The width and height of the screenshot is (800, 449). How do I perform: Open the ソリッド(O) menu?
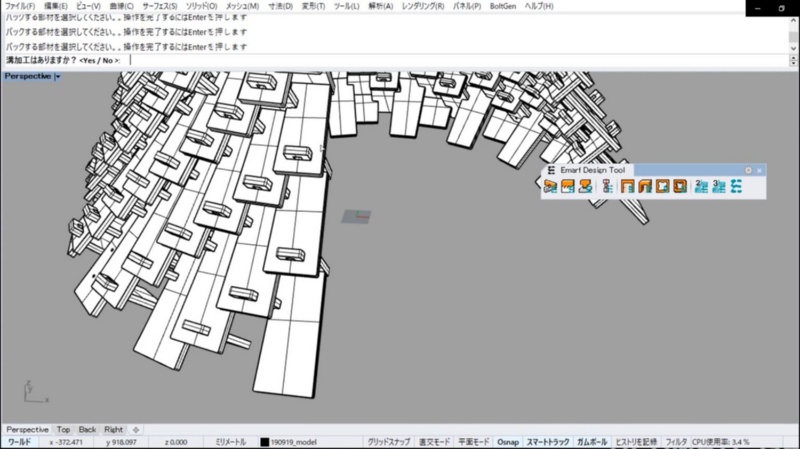click(x=201, y=6)
